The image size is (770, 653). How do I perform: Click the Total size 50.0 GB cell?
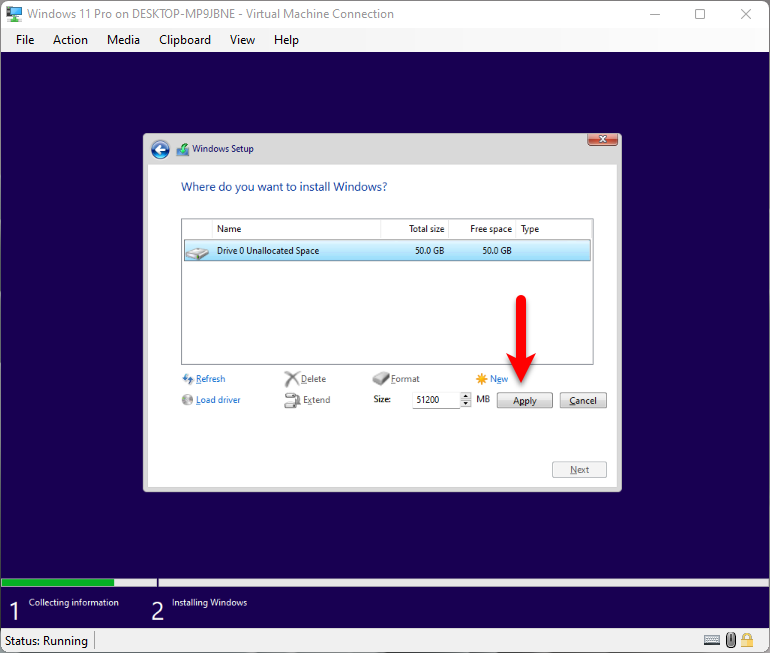pos(430,250)
